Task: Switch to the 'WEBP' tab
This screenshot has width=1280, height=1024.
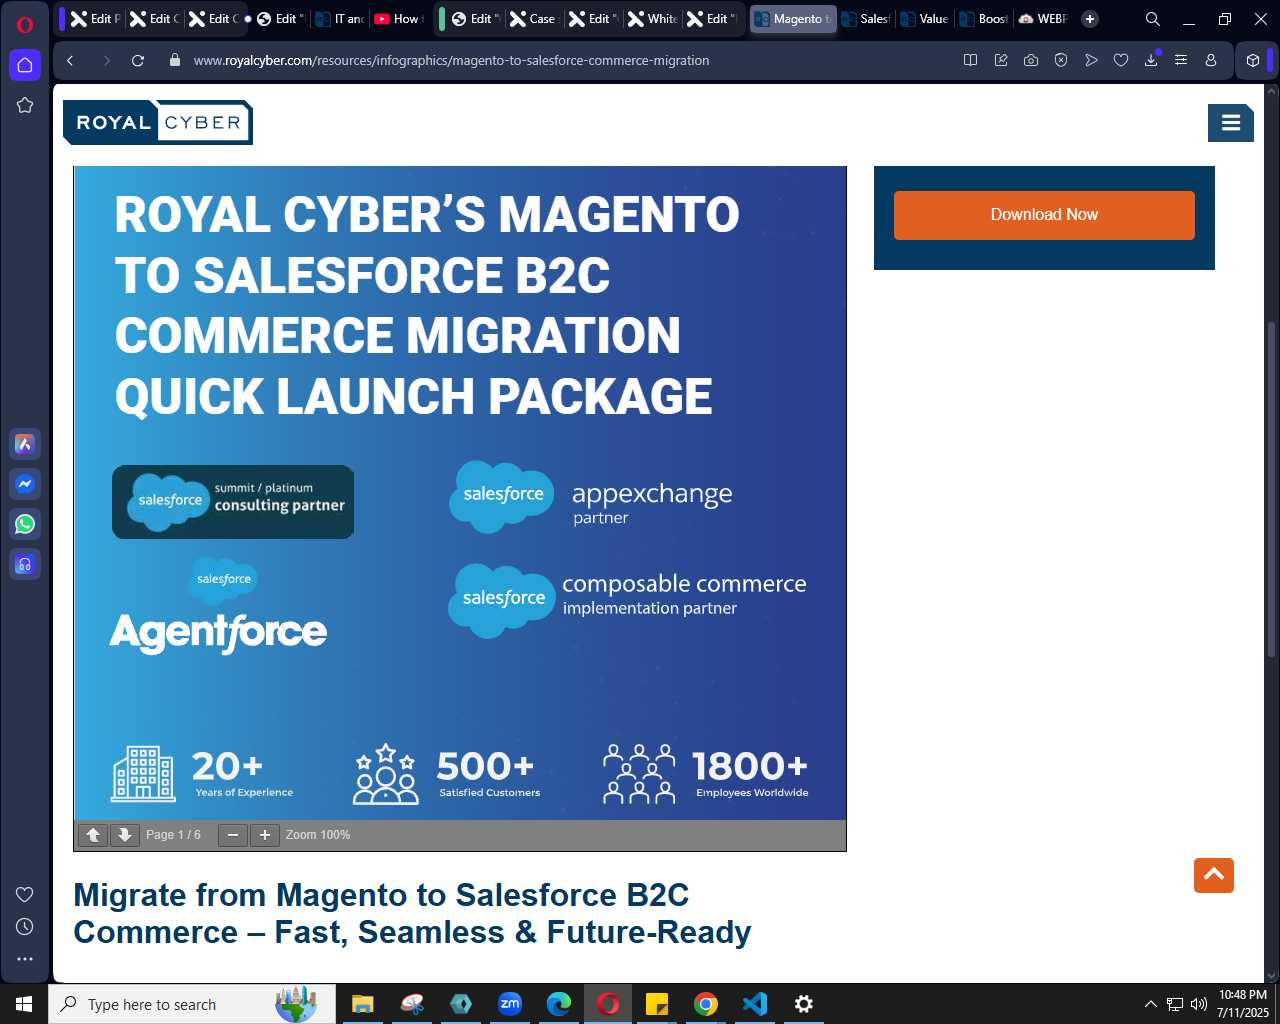Action: pos(1043,19)
